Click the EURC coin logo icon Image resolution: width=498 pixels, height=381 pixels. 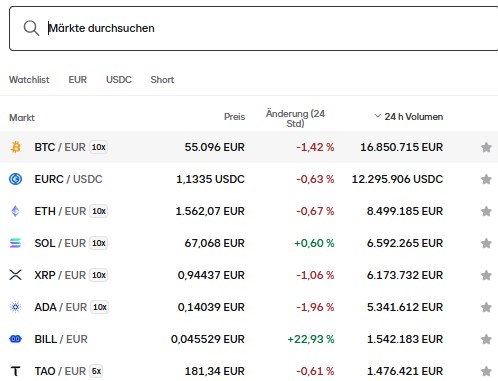[x=15, y=179]
